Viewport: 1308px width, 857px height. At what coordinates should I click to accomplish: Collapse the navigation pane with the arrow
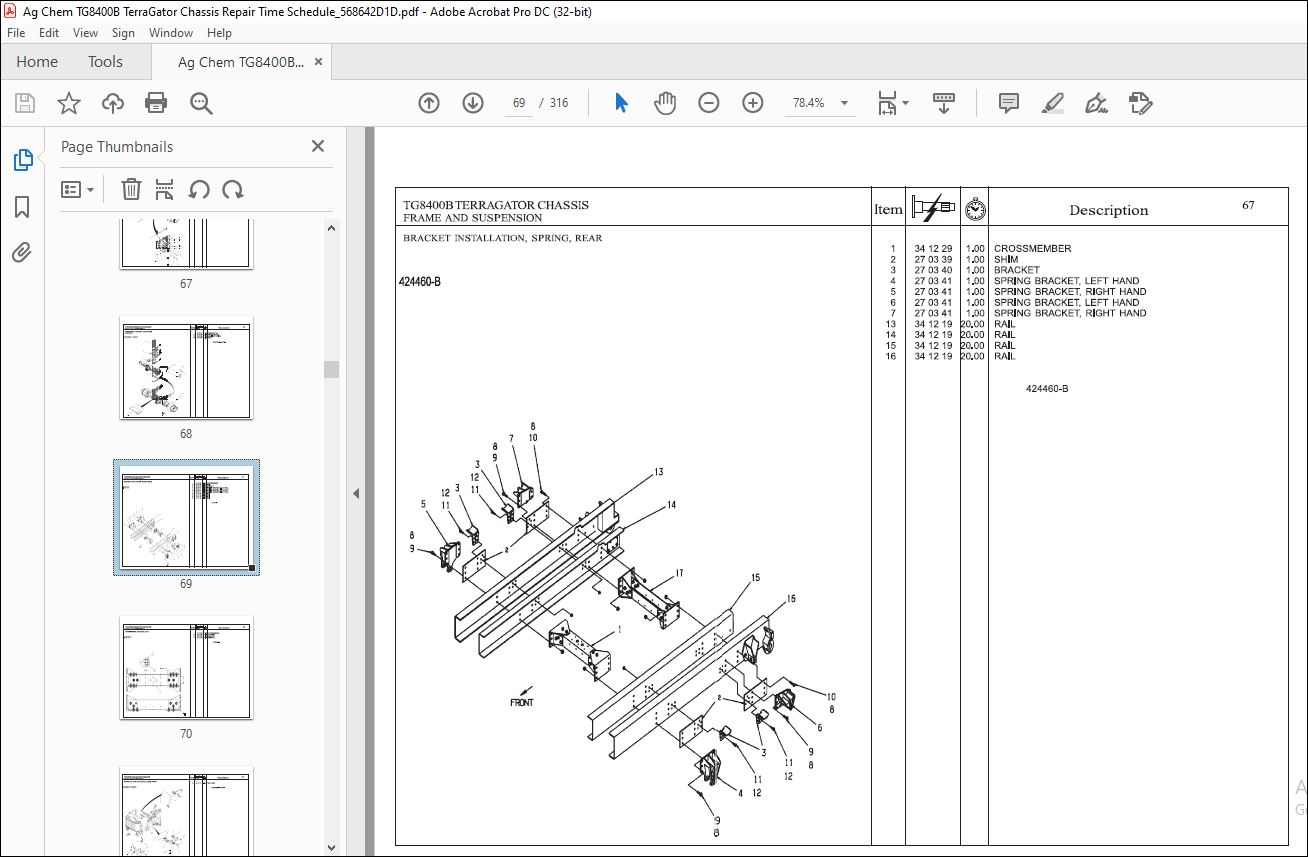point(356,493)
